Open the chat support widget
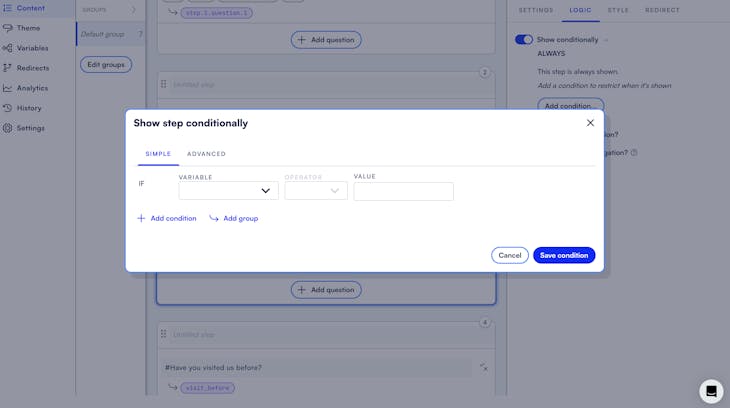Viewport: 730px width, 408px height. [711, 391]
